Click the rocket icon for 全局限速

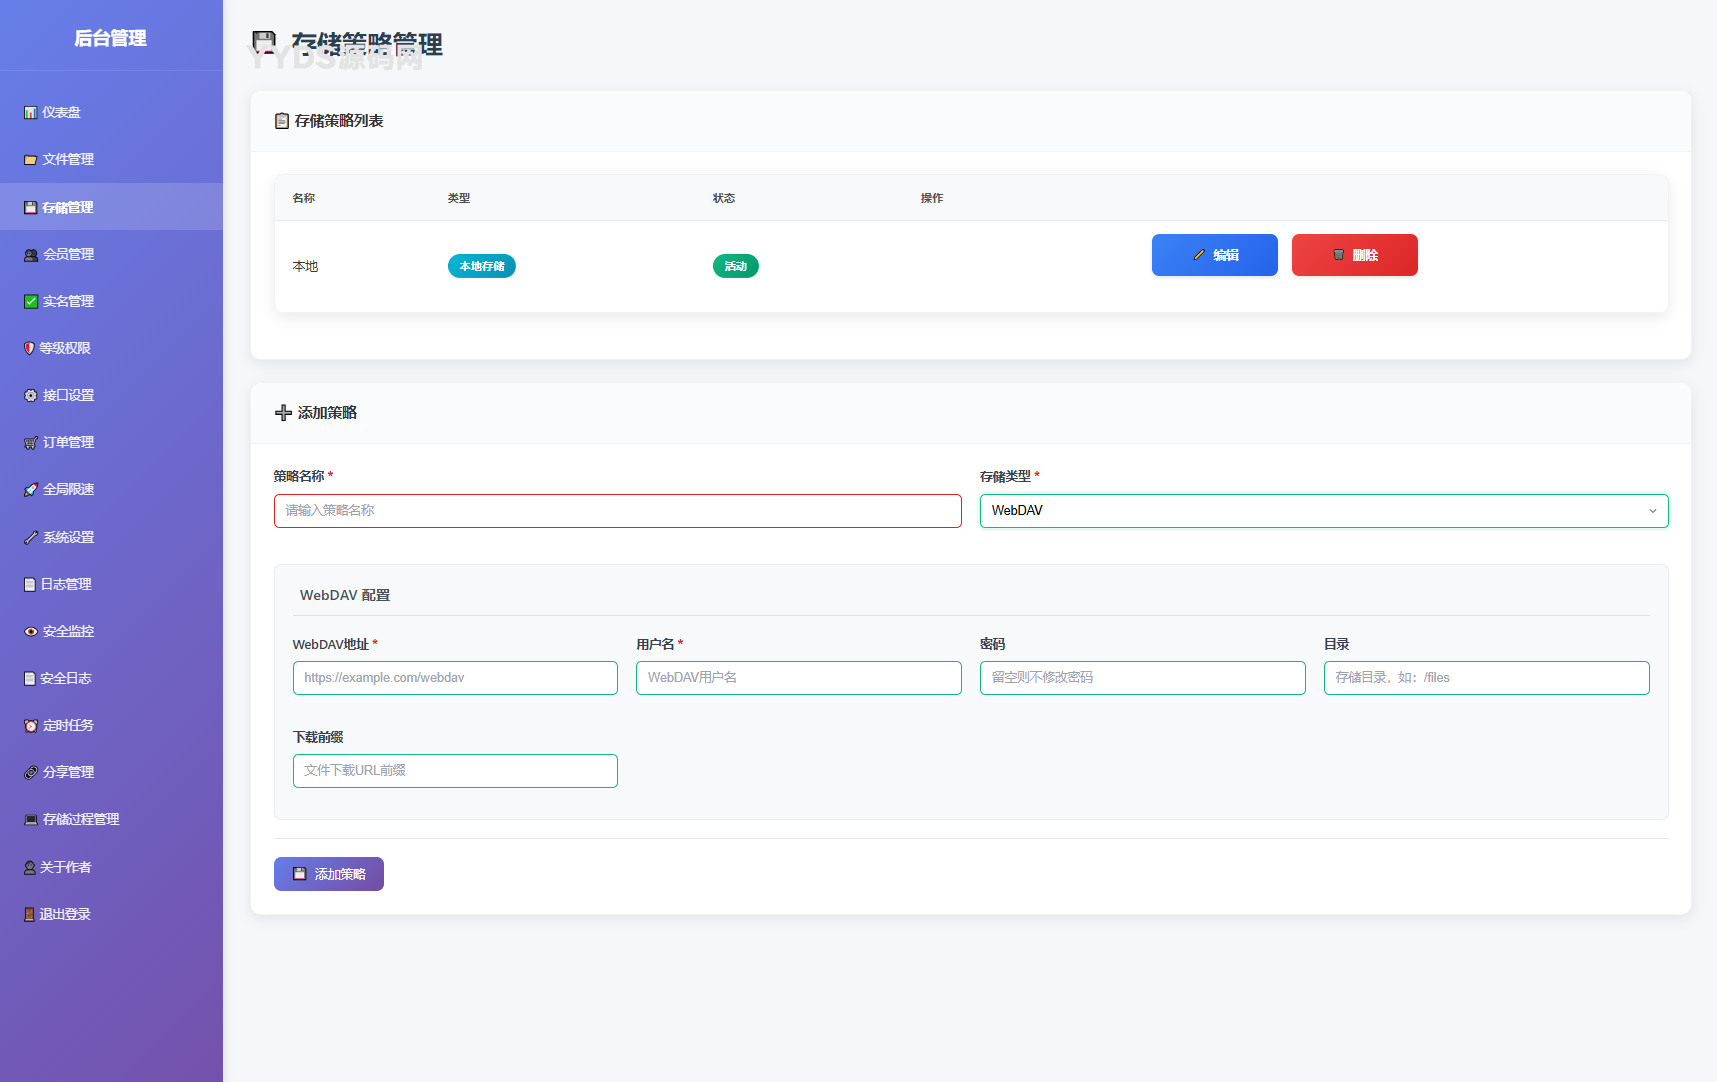[30, 490]
